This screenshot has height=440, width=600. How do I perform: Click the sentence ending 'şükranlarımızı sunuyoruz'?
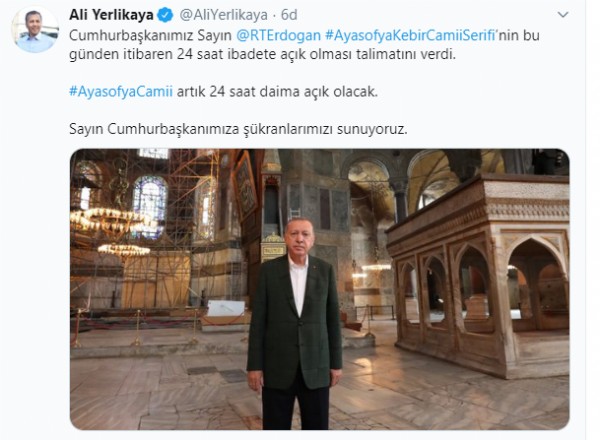238,129
